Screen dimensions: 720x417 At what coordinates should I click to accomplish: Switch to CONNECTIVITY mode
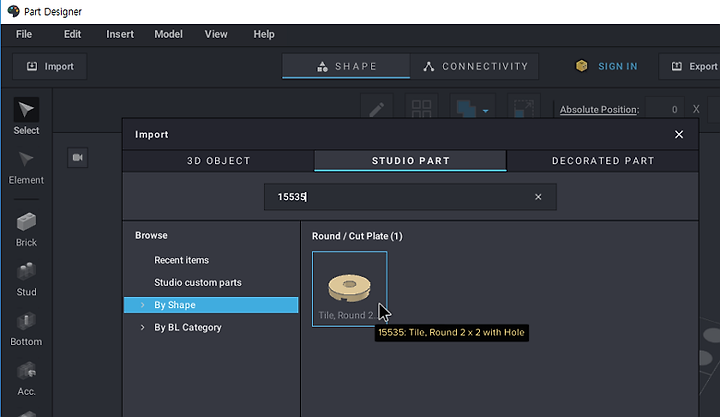pyautogui.click(x=475, y=67)
